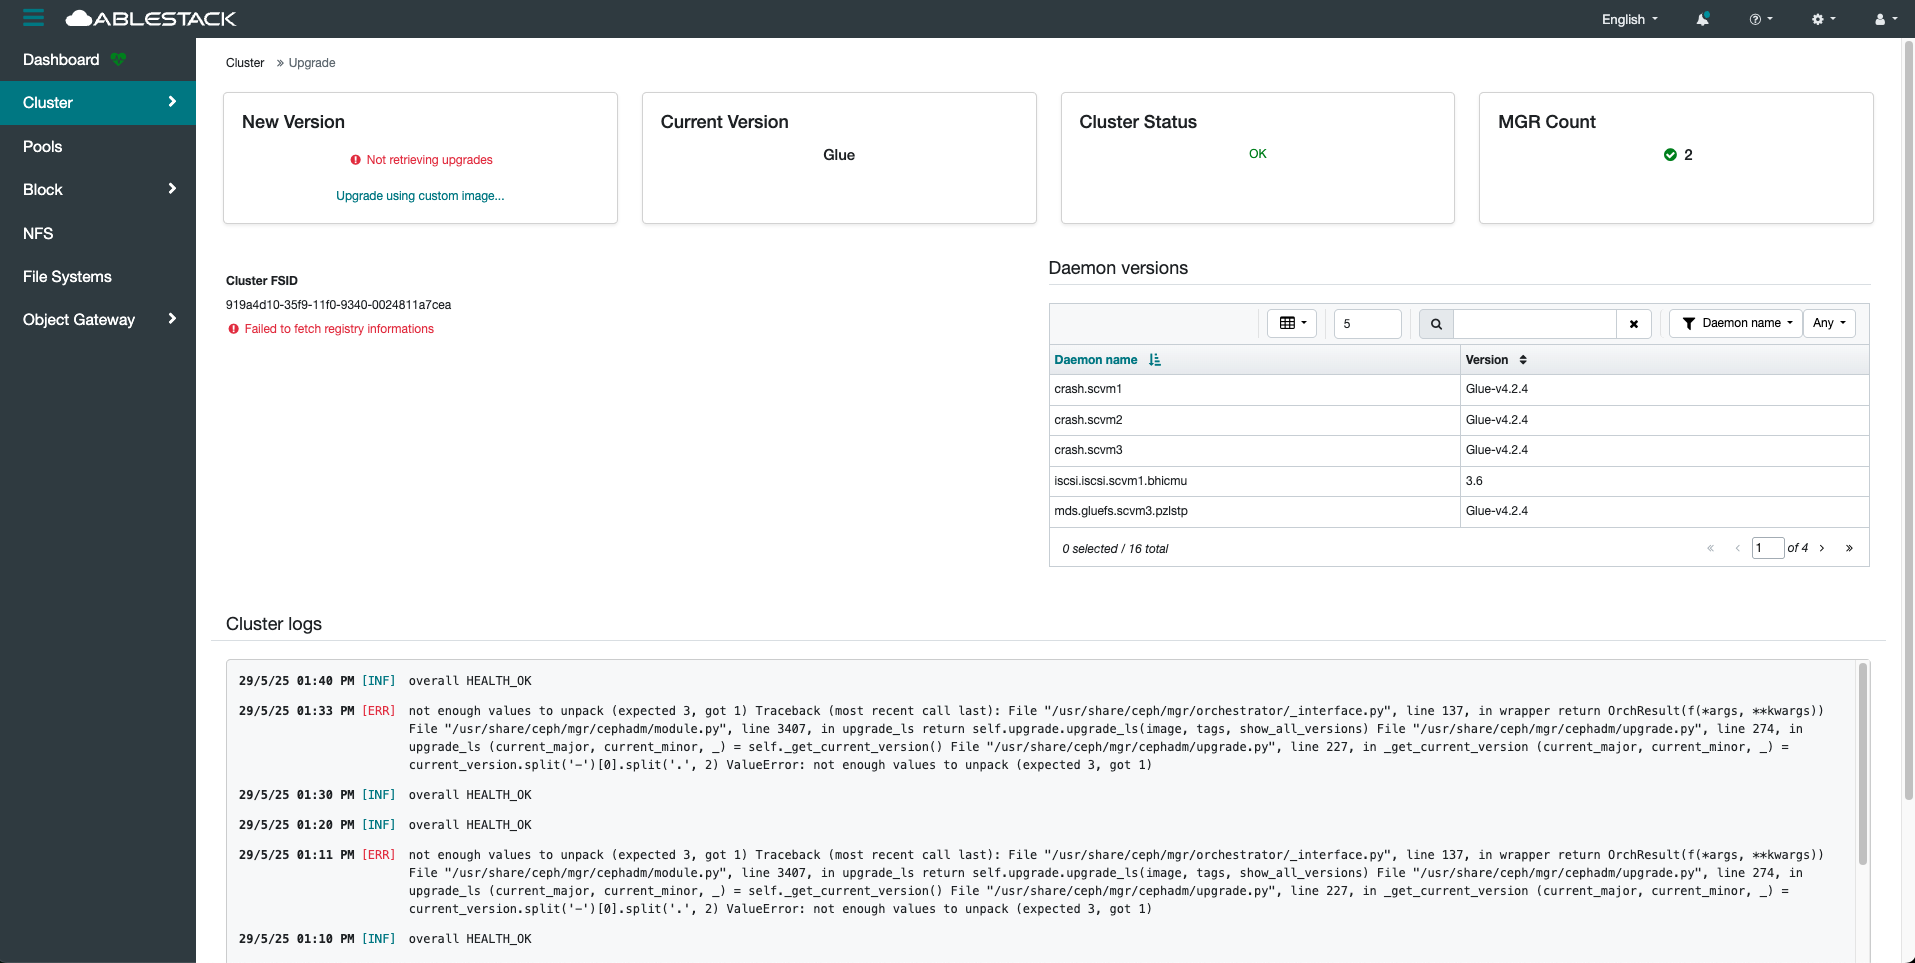Clear the search with the X button

coord(1633,324)
